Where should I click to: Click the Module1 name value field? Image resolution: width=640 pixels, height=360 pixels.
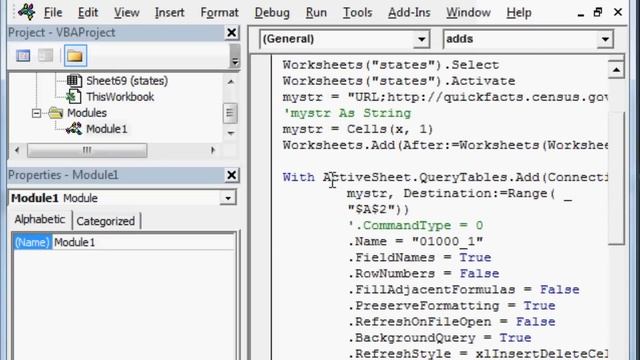[144, 242]
